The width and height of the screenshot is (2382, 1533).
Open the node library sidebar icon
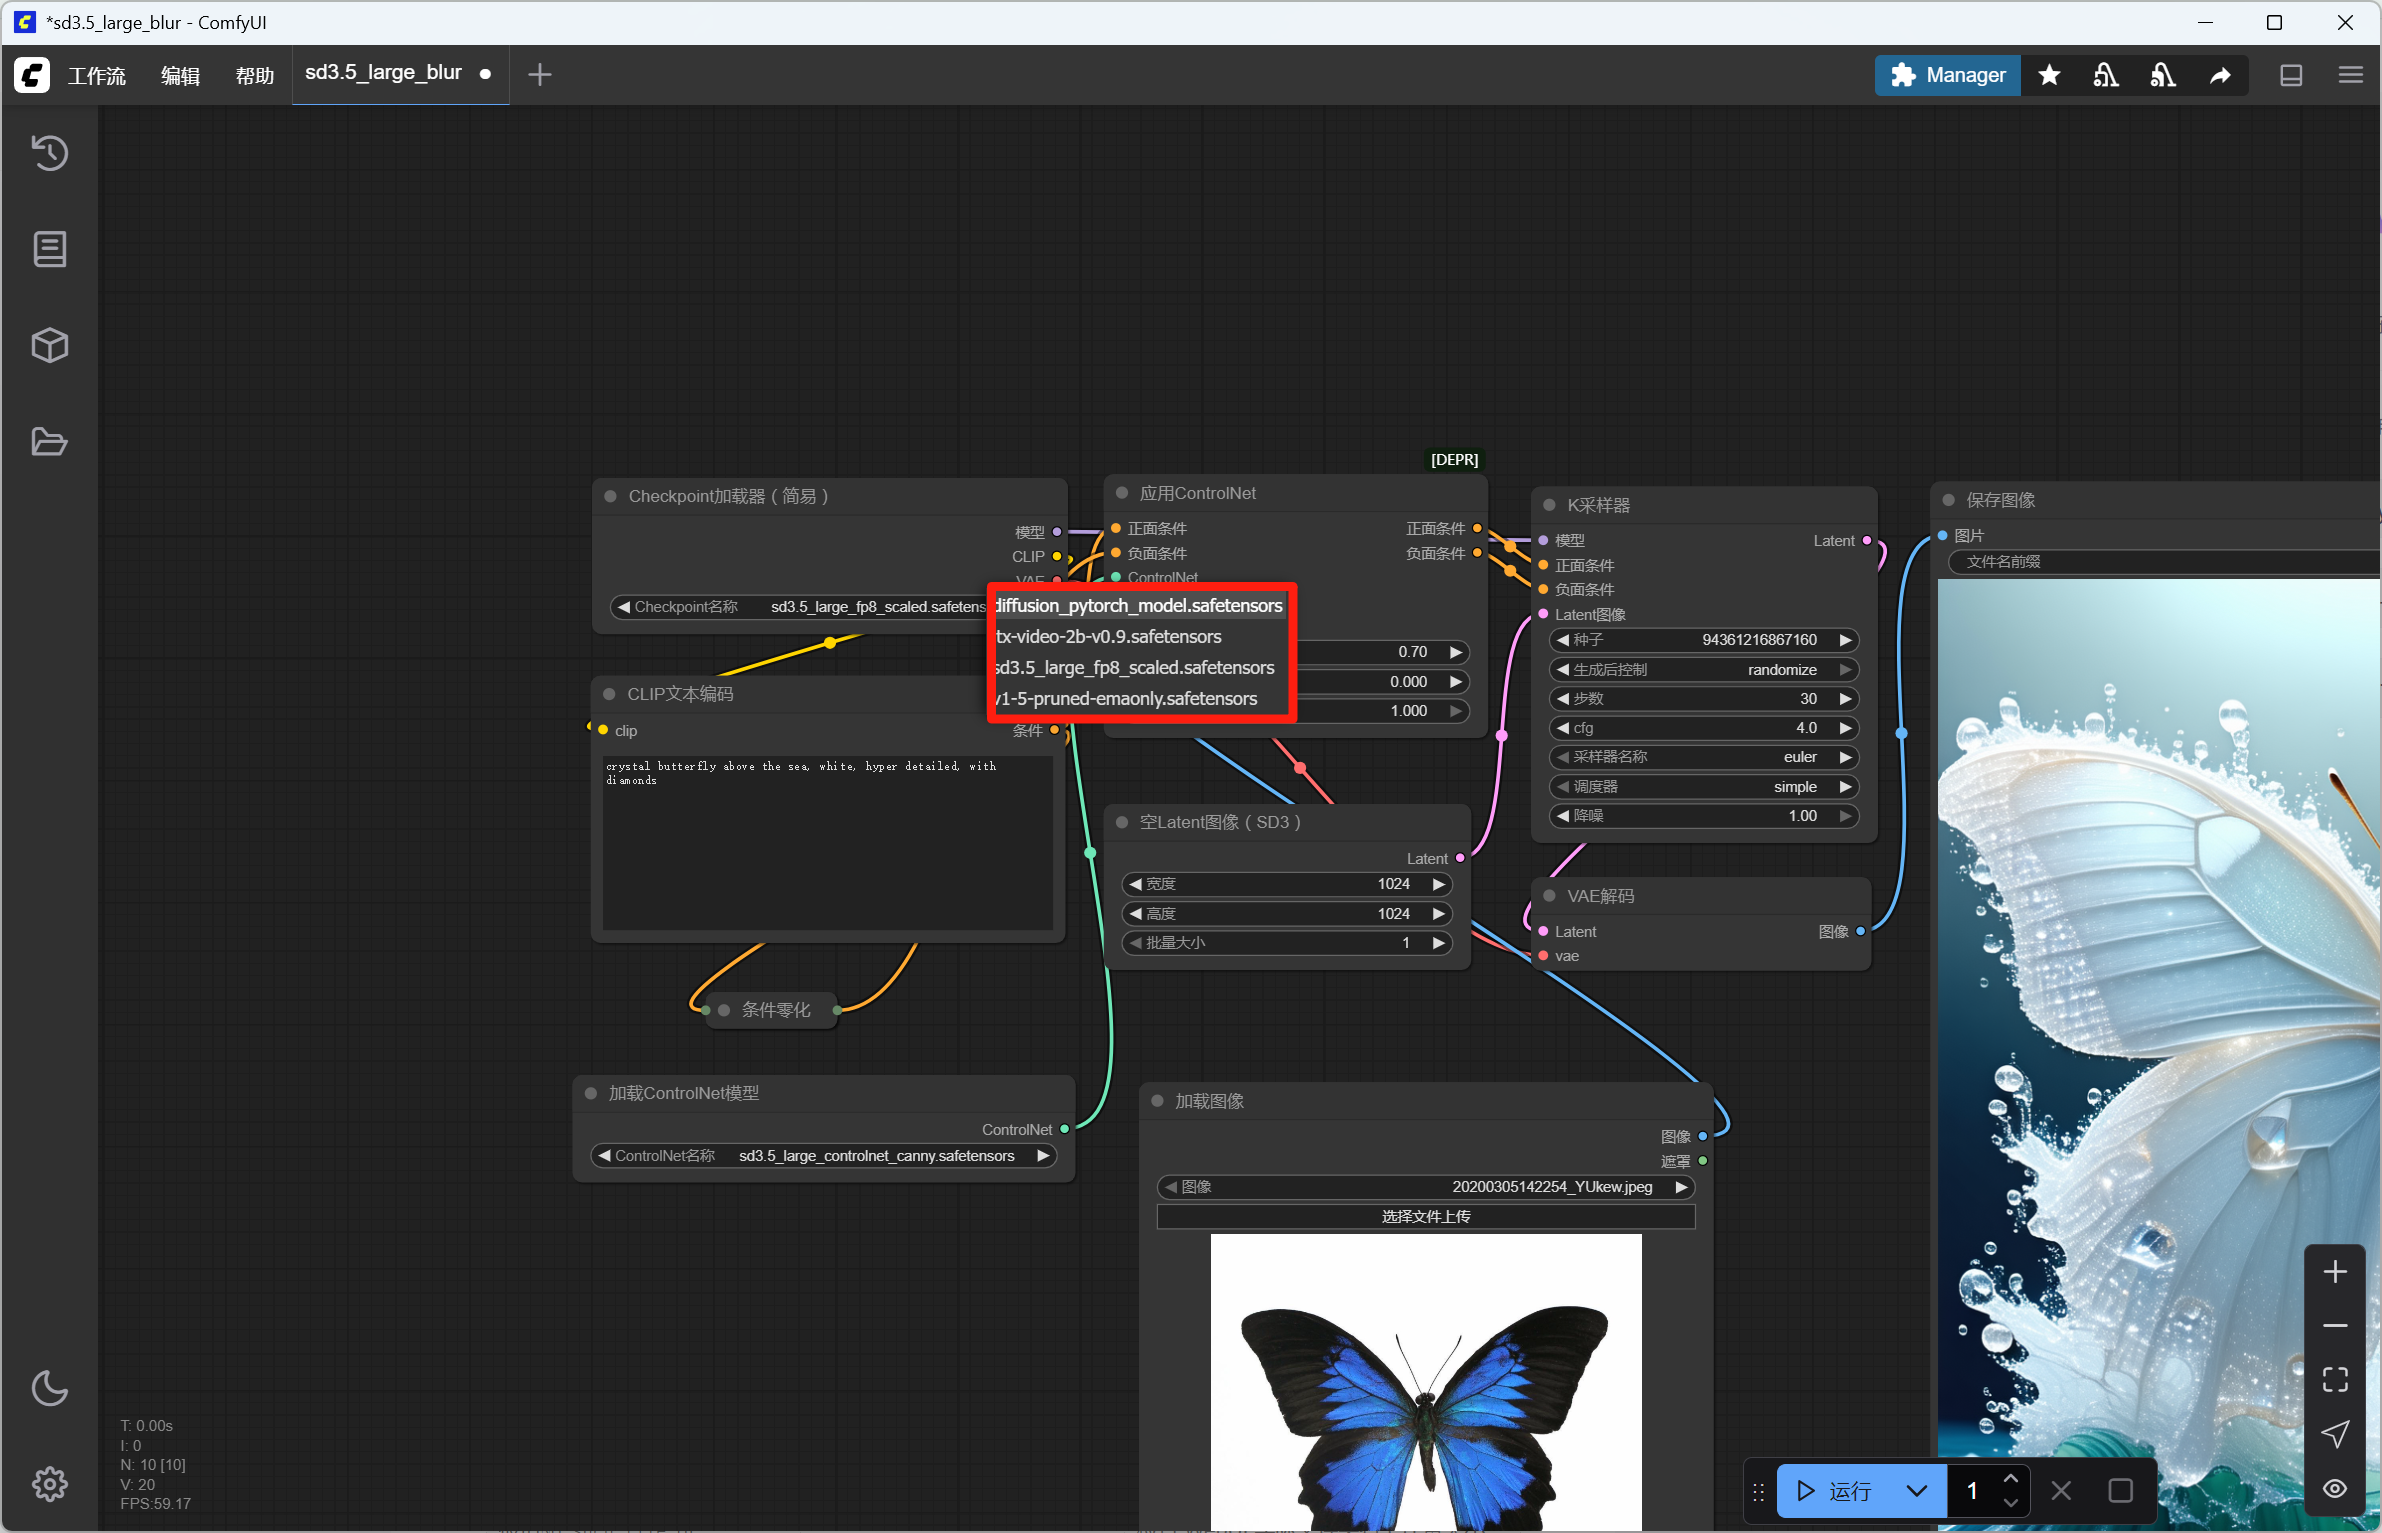pos(50,249)
